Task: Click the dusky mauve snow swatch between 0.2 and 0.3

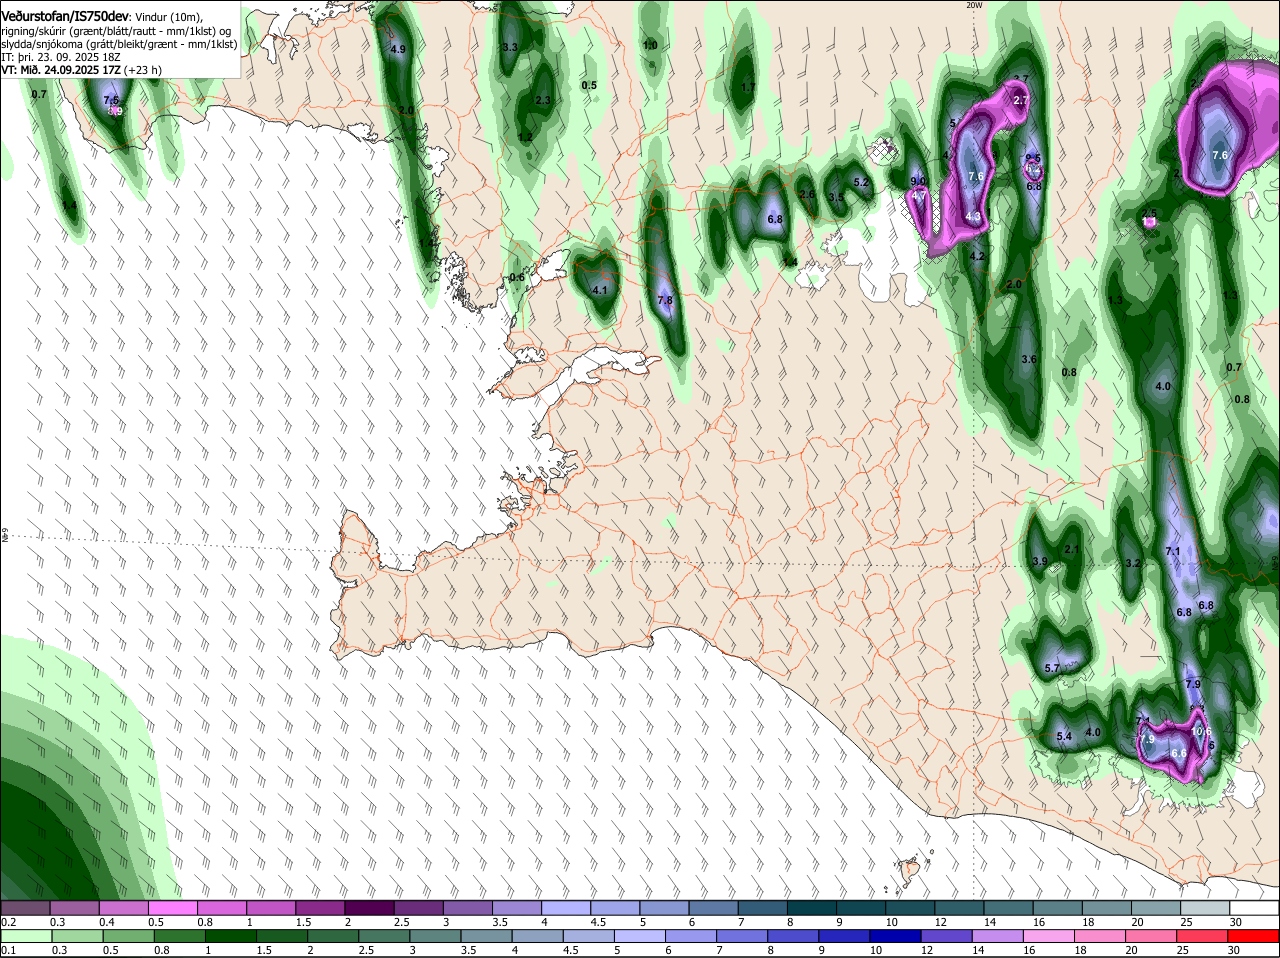Action: point(25,908)
